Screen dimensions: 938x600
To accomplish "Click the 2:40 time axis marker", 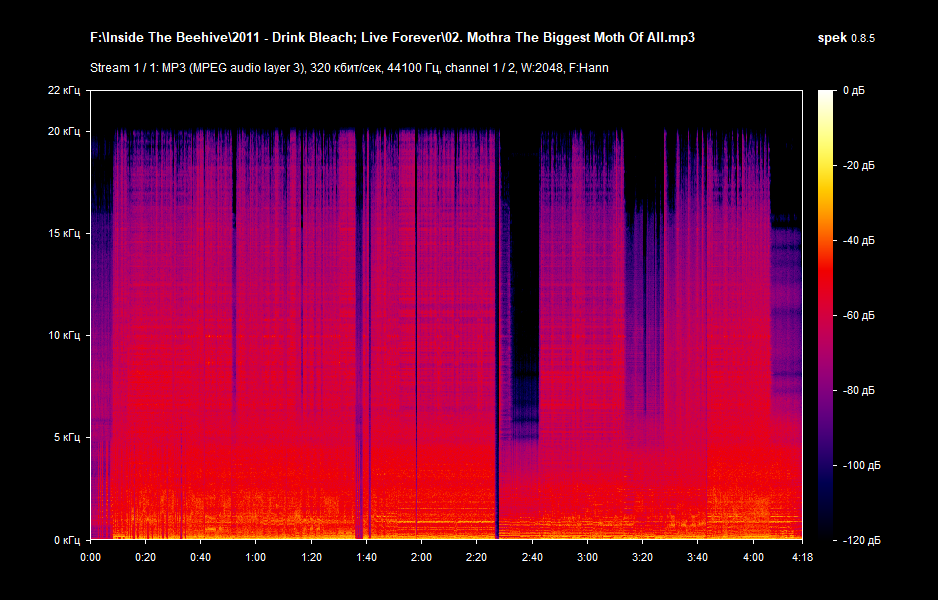I will [532, 556].
